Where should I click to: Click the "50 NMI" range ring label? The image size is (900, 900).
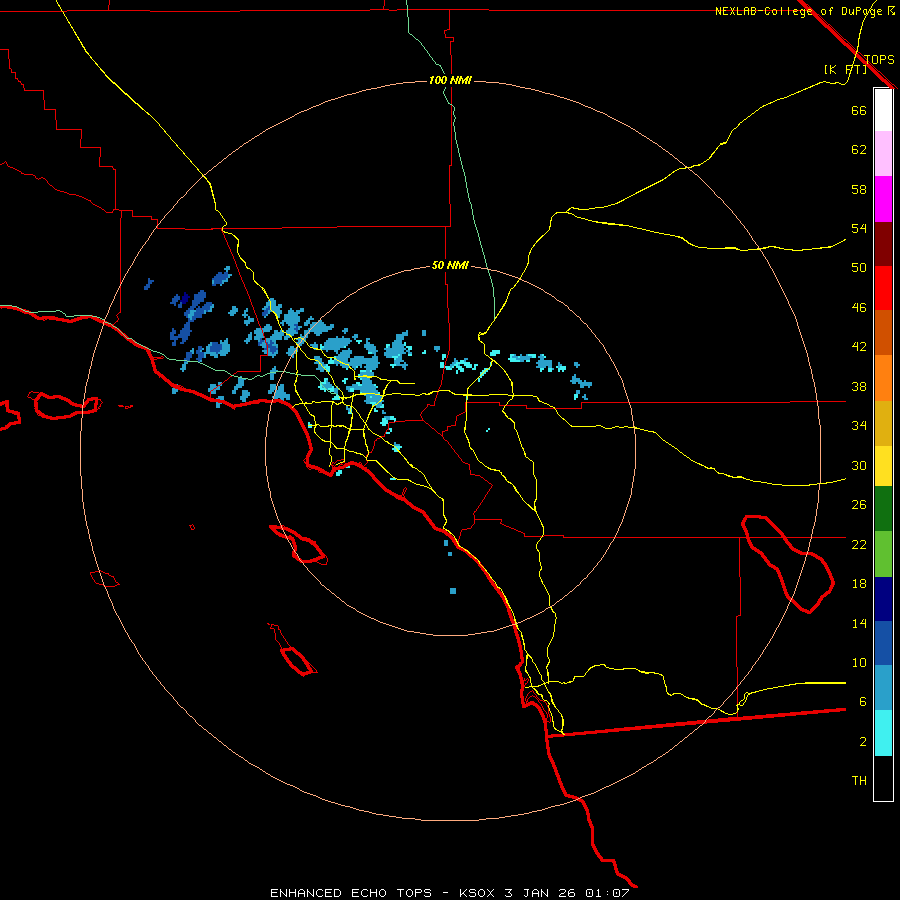pyautogui.click(x=450, y=265)
